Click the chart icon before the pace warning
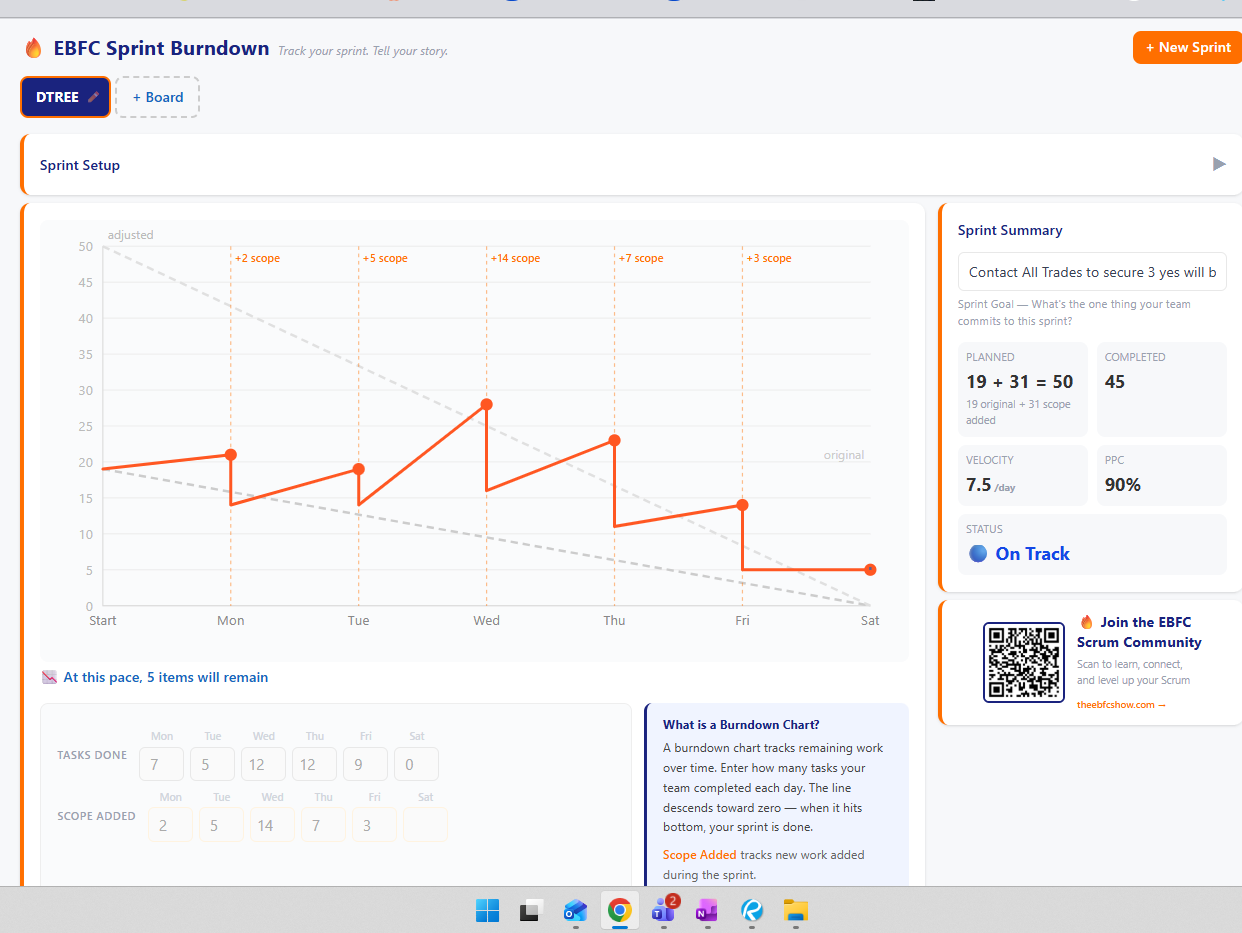Image resolution: width=1242 pixels, height=933 pixels. [49, 677]
